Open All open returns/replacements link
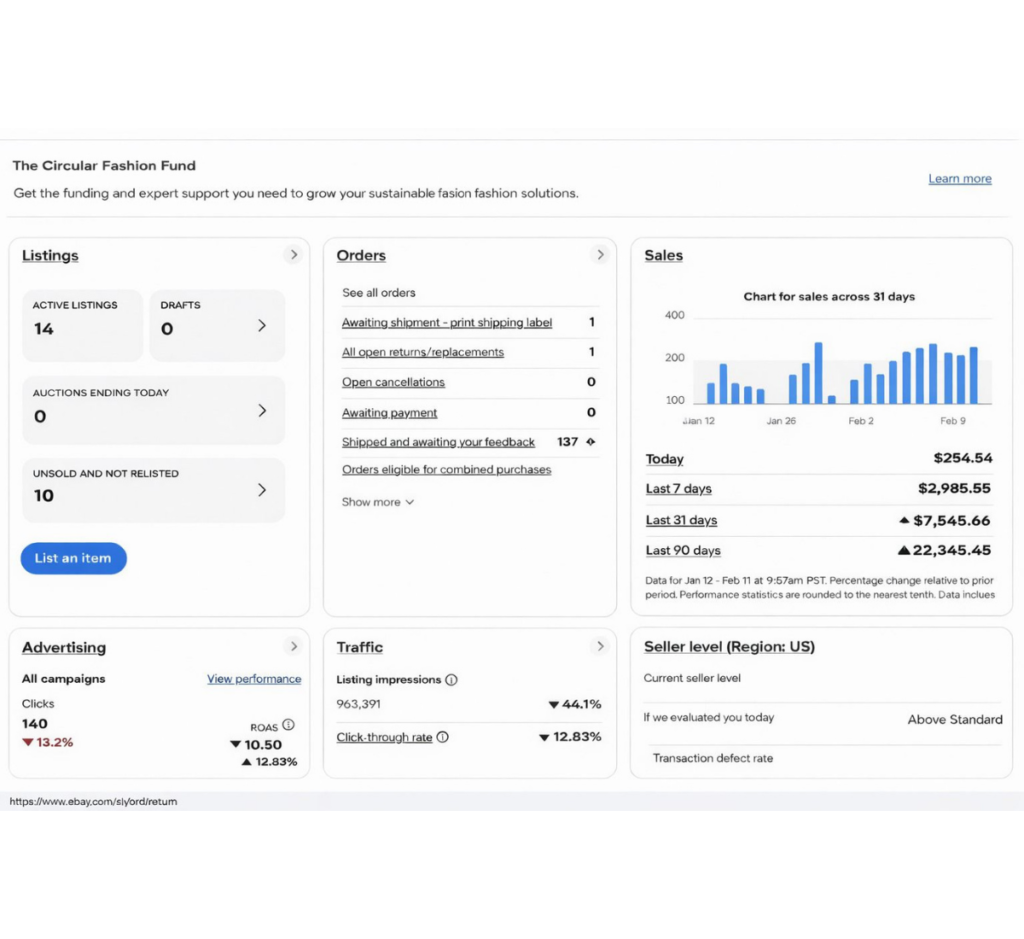This screenshot has height=939, width=1024. pos(423,352)
